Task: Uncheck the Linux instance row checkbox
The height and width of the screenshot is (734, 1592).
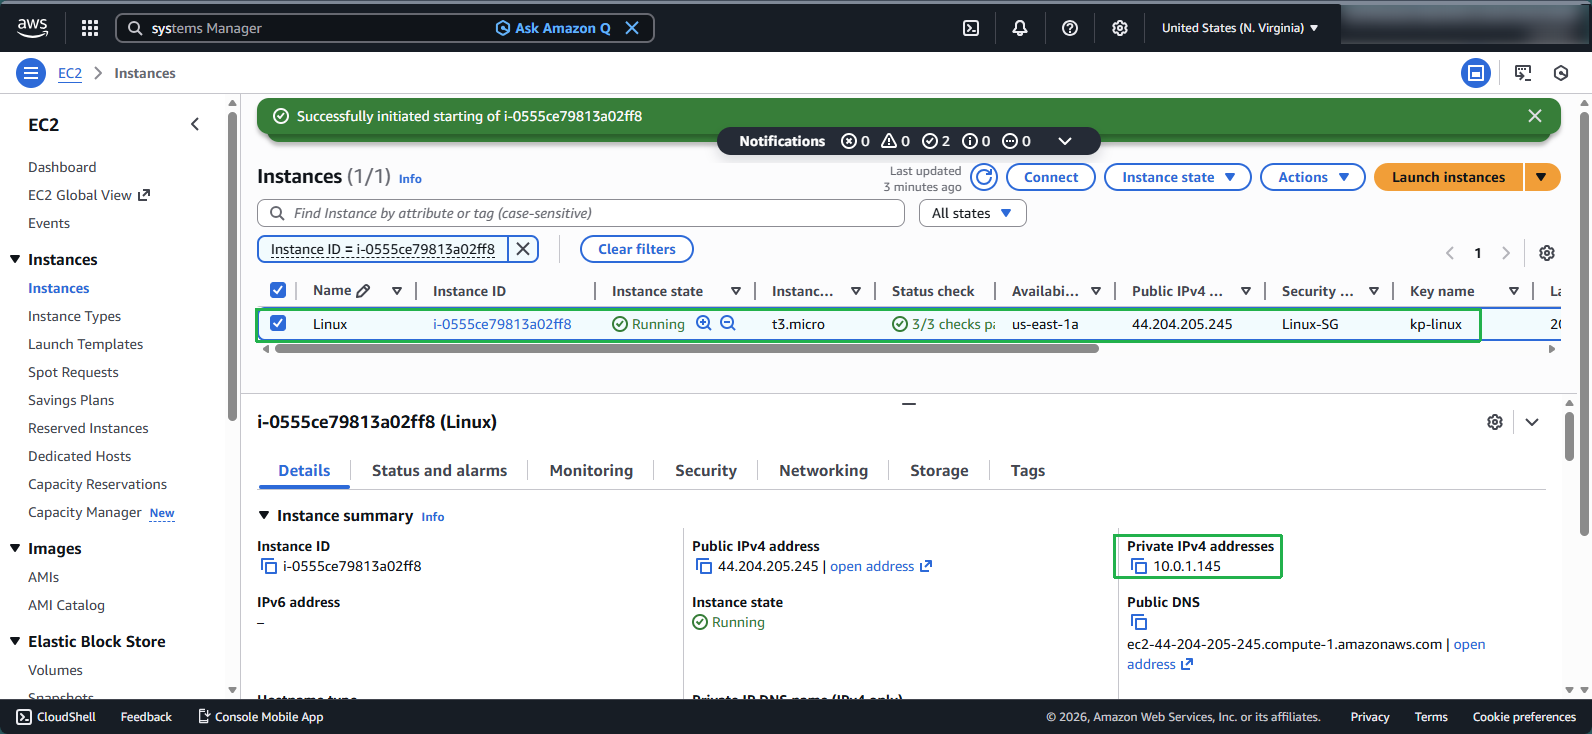Action: 278,323
